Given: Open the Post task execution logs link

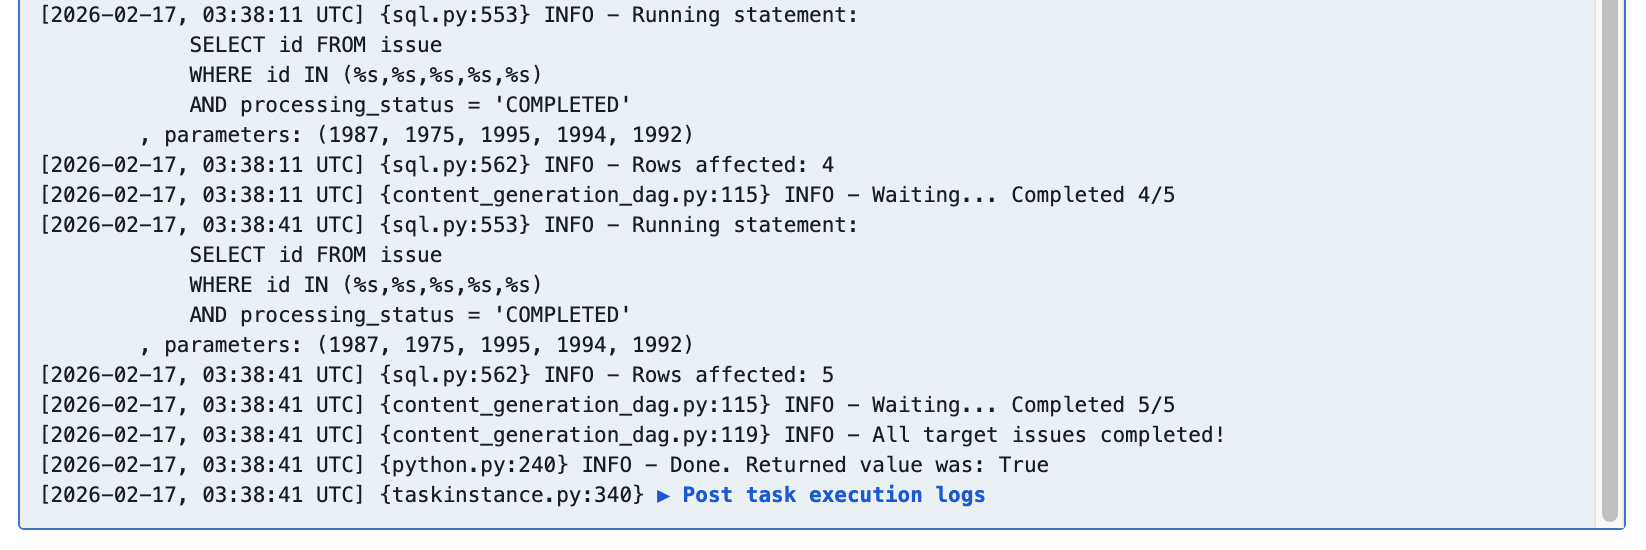Looking at the screenshot, I should [834, 496].
